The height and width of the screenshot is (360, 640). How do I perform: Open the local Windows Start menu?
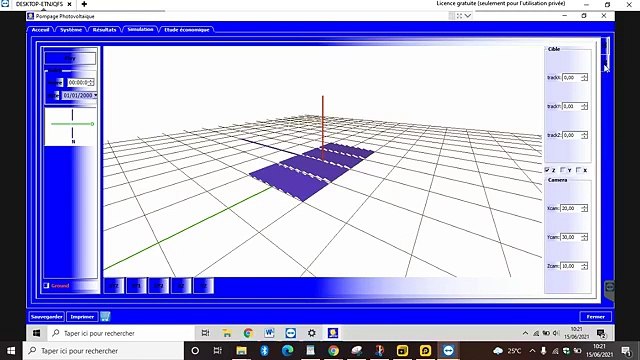tap(11, 351)
